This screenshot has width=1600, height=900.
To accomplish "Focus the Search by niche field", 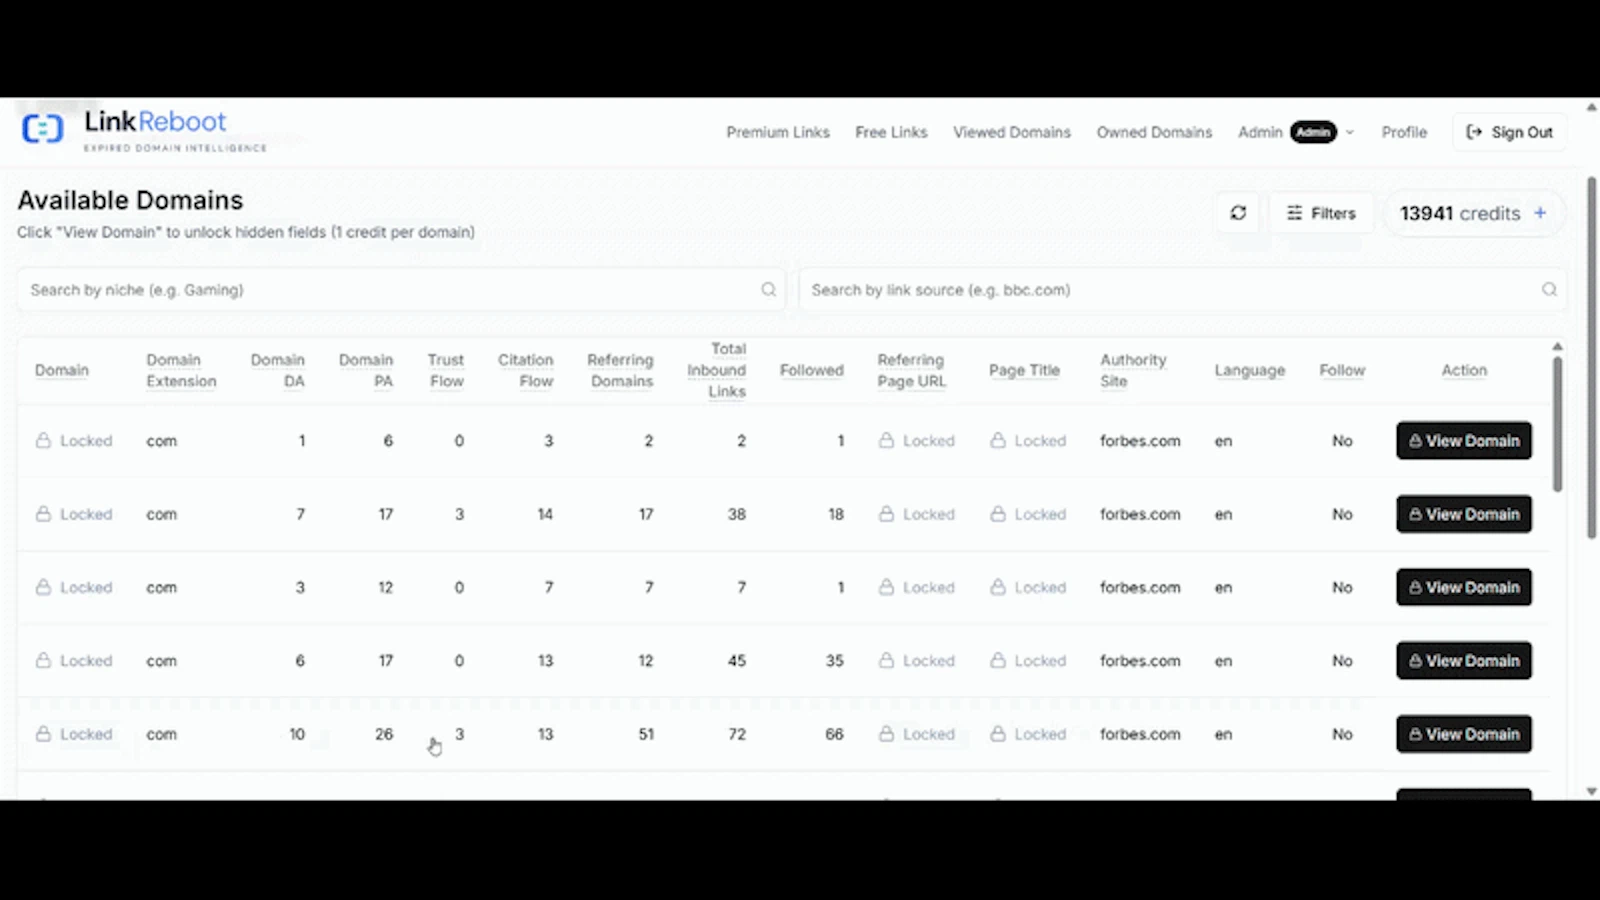I will coord(401,290).
